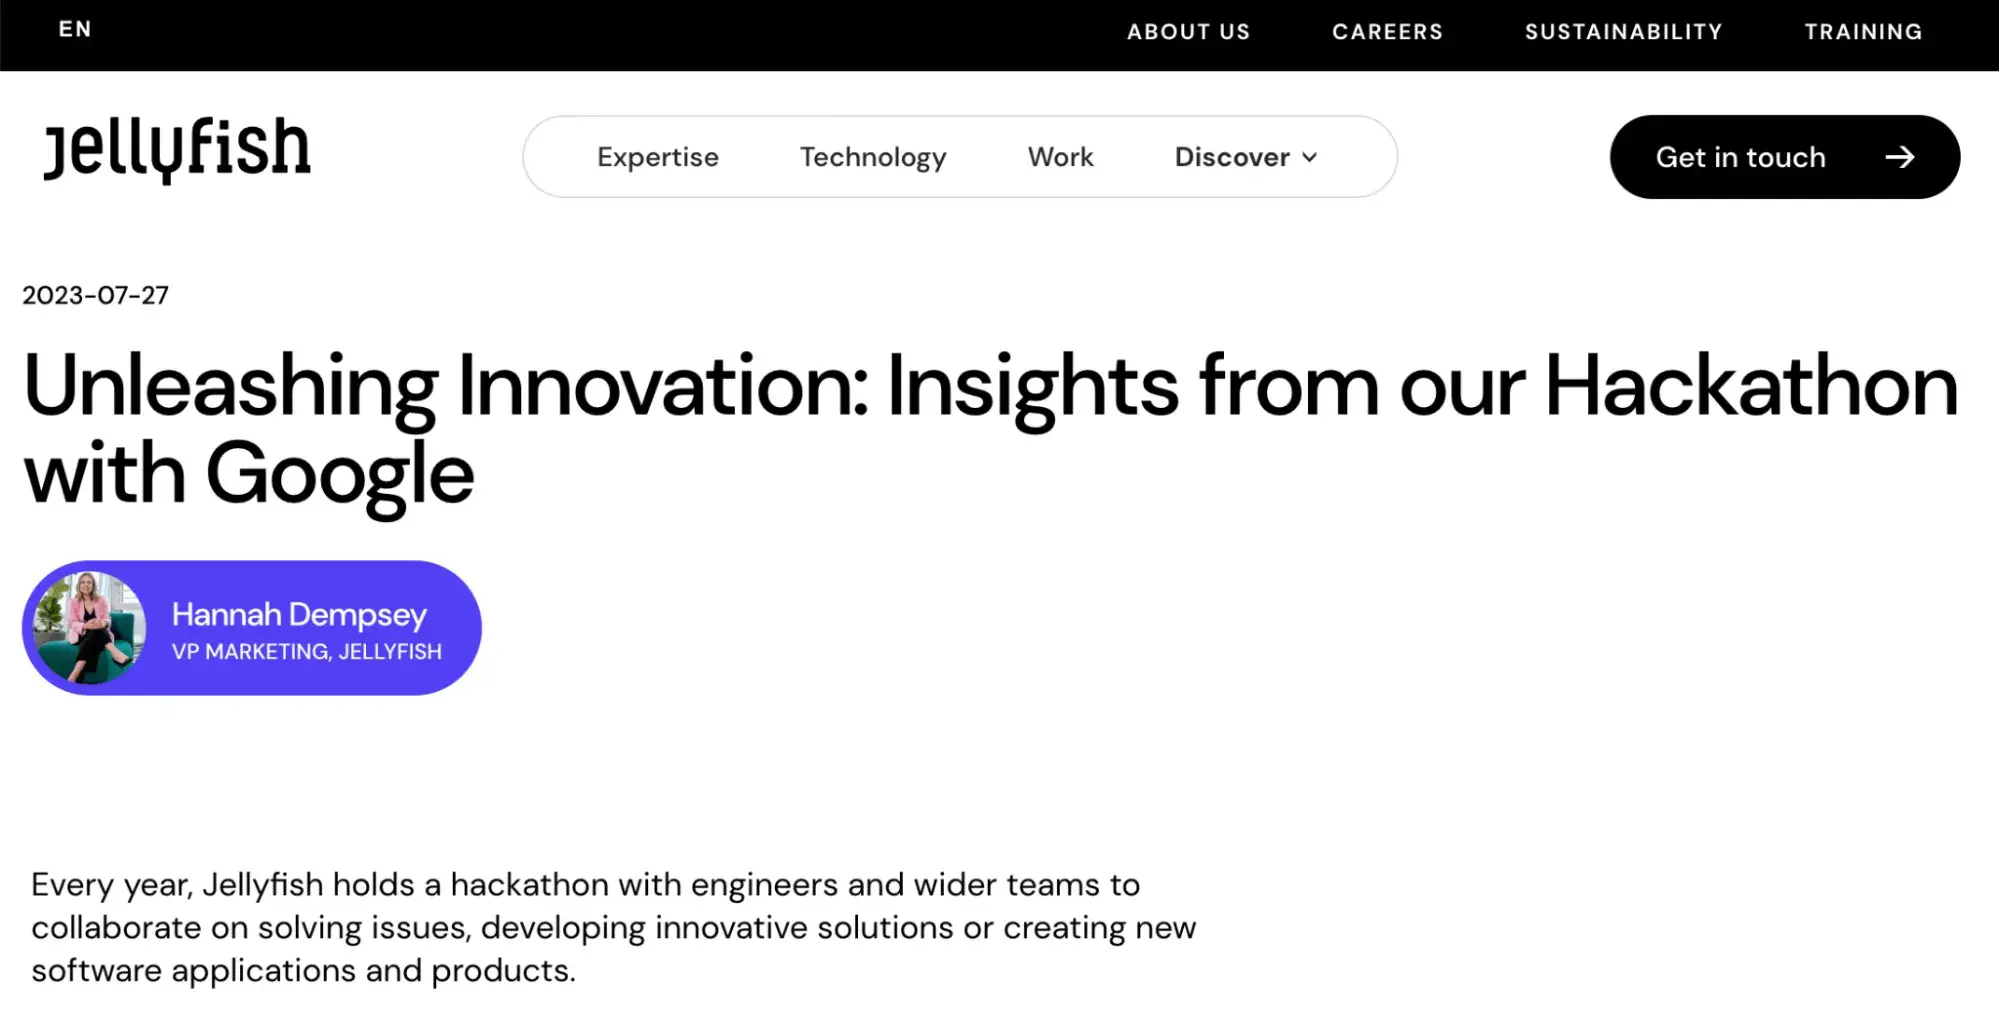Click the VP Marketing, Jellyfish subtitle
Image resolution: width=1999 pixels, height=1032 pixels.
306,652
